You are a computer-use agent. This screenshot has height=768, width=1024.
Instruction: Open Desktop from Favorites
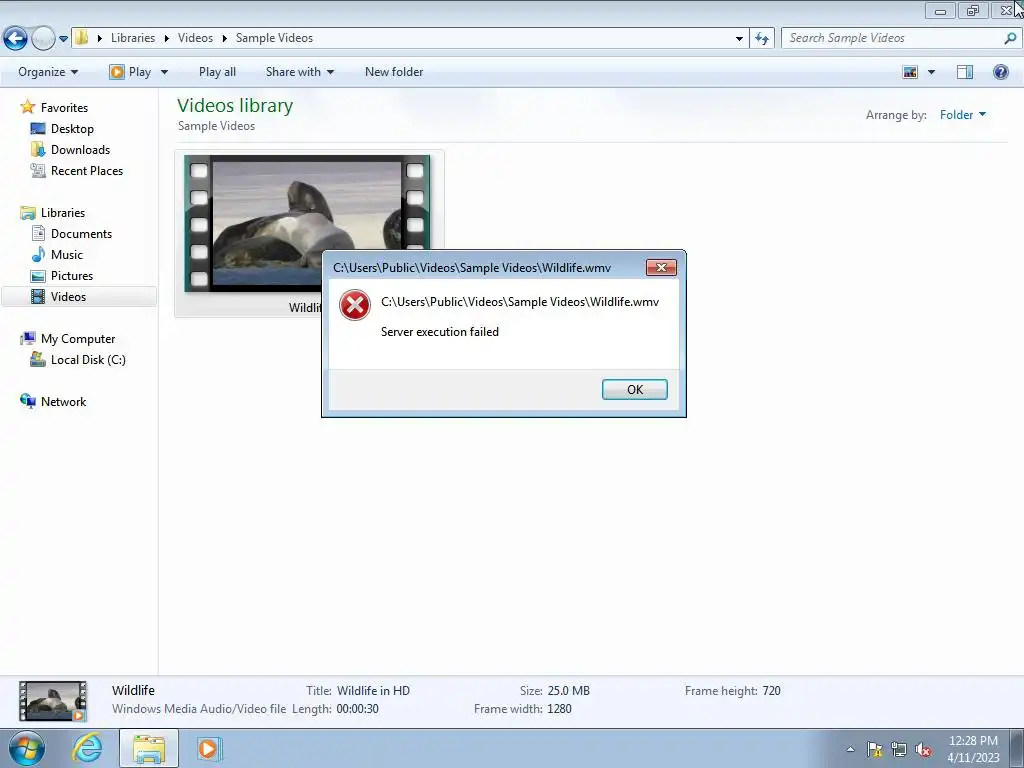coord(72,129)
